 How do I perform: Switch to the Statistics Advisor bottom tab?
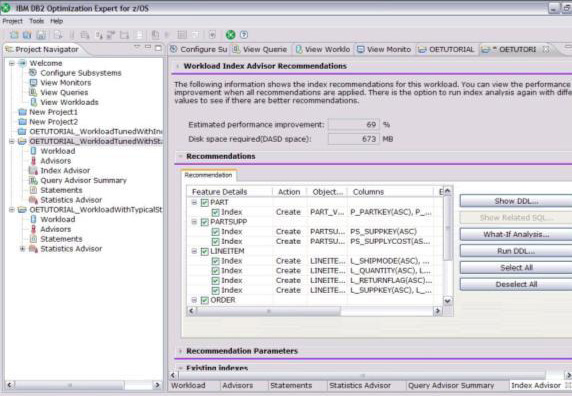point(360,385)
